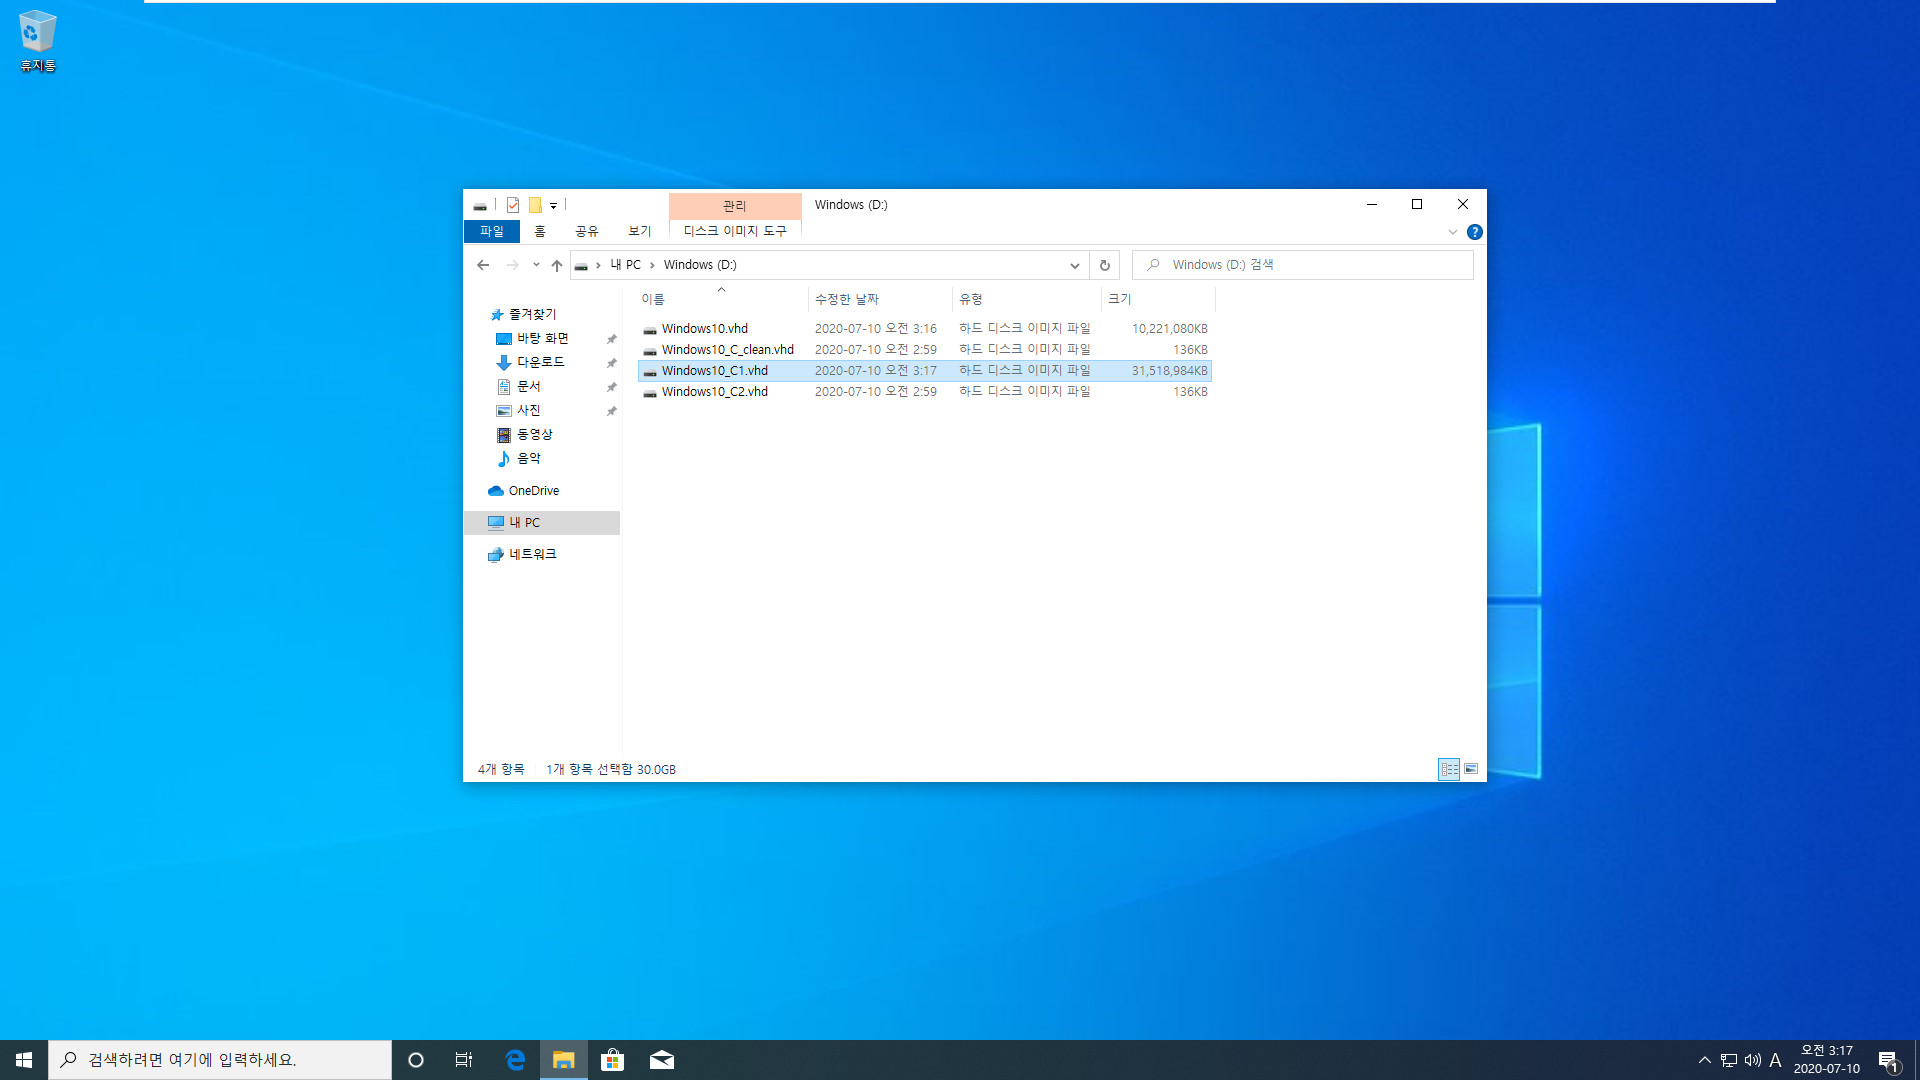Viewport: 1920px width, 1080px height.
Task: Click the File Explorer taskbar icon
Action: click(564, 1060)
